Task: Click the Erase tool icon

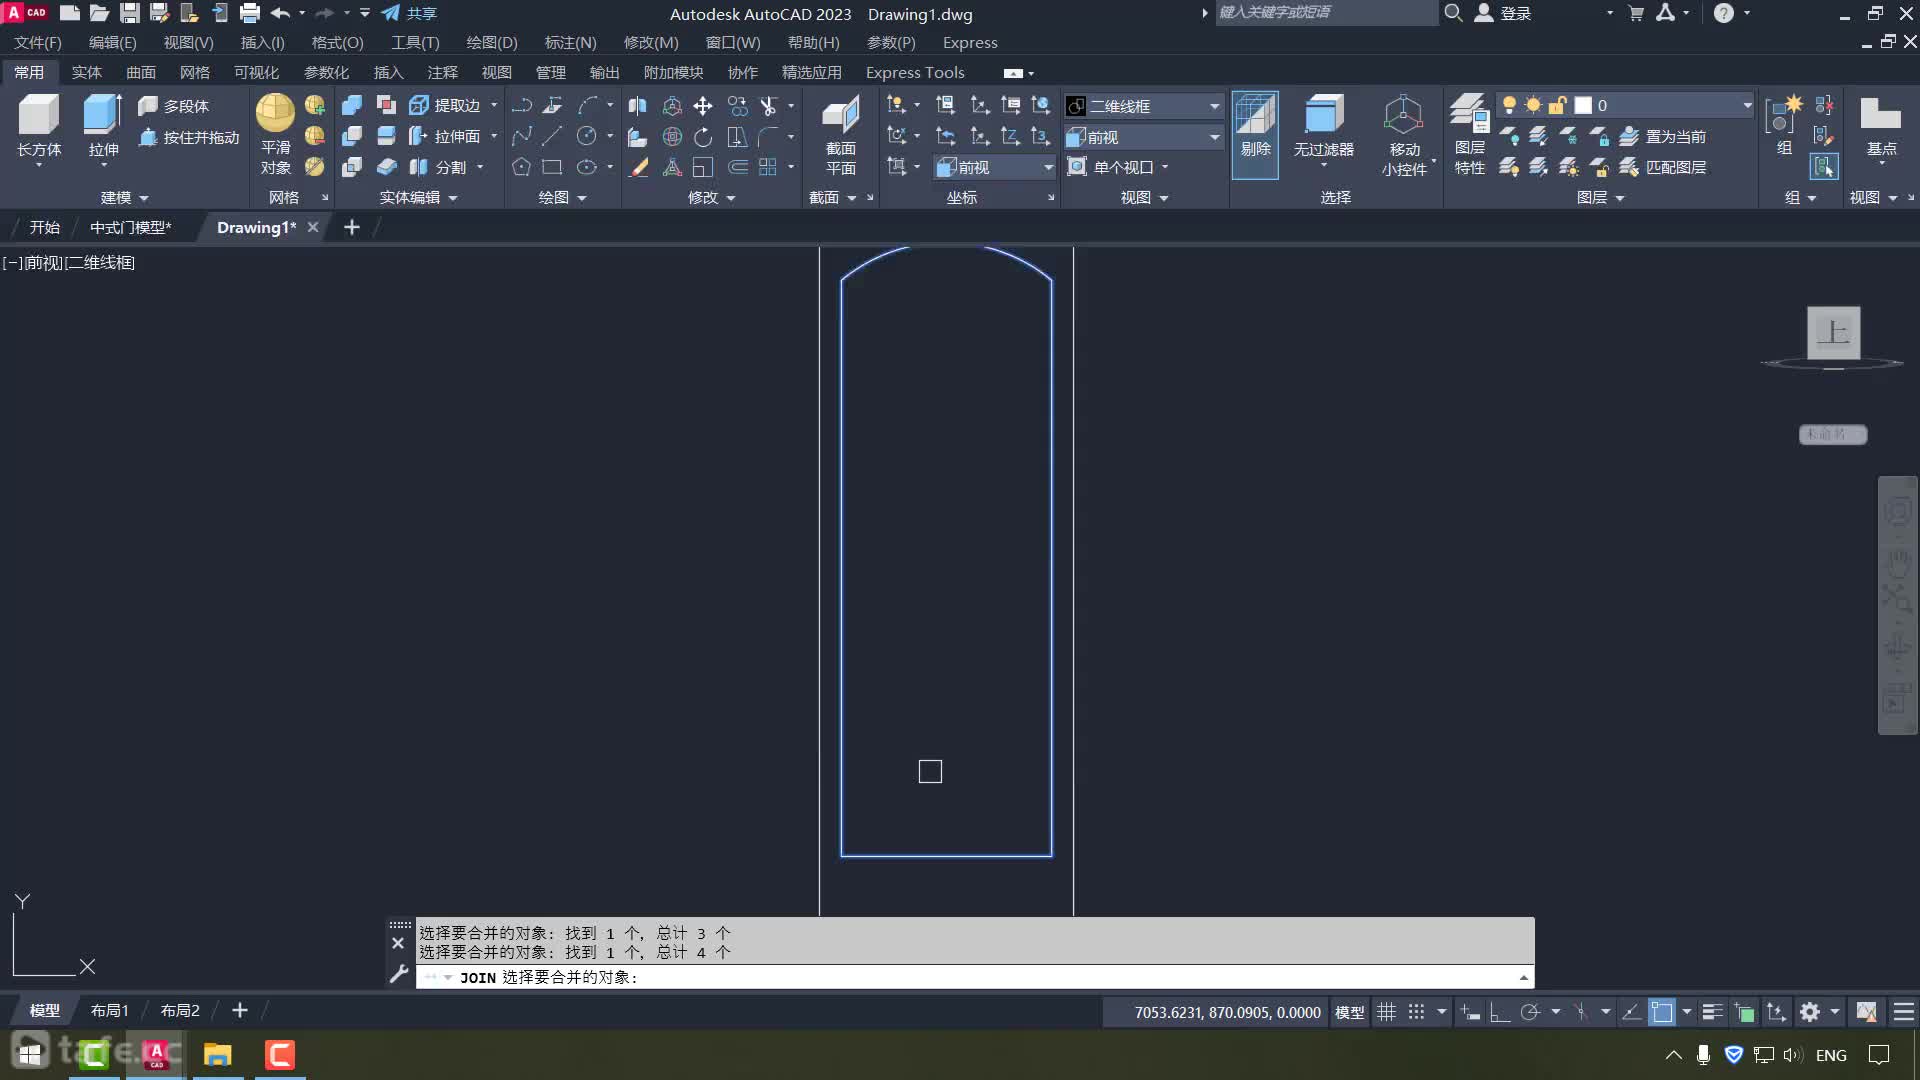Action: tap(639, 167)
